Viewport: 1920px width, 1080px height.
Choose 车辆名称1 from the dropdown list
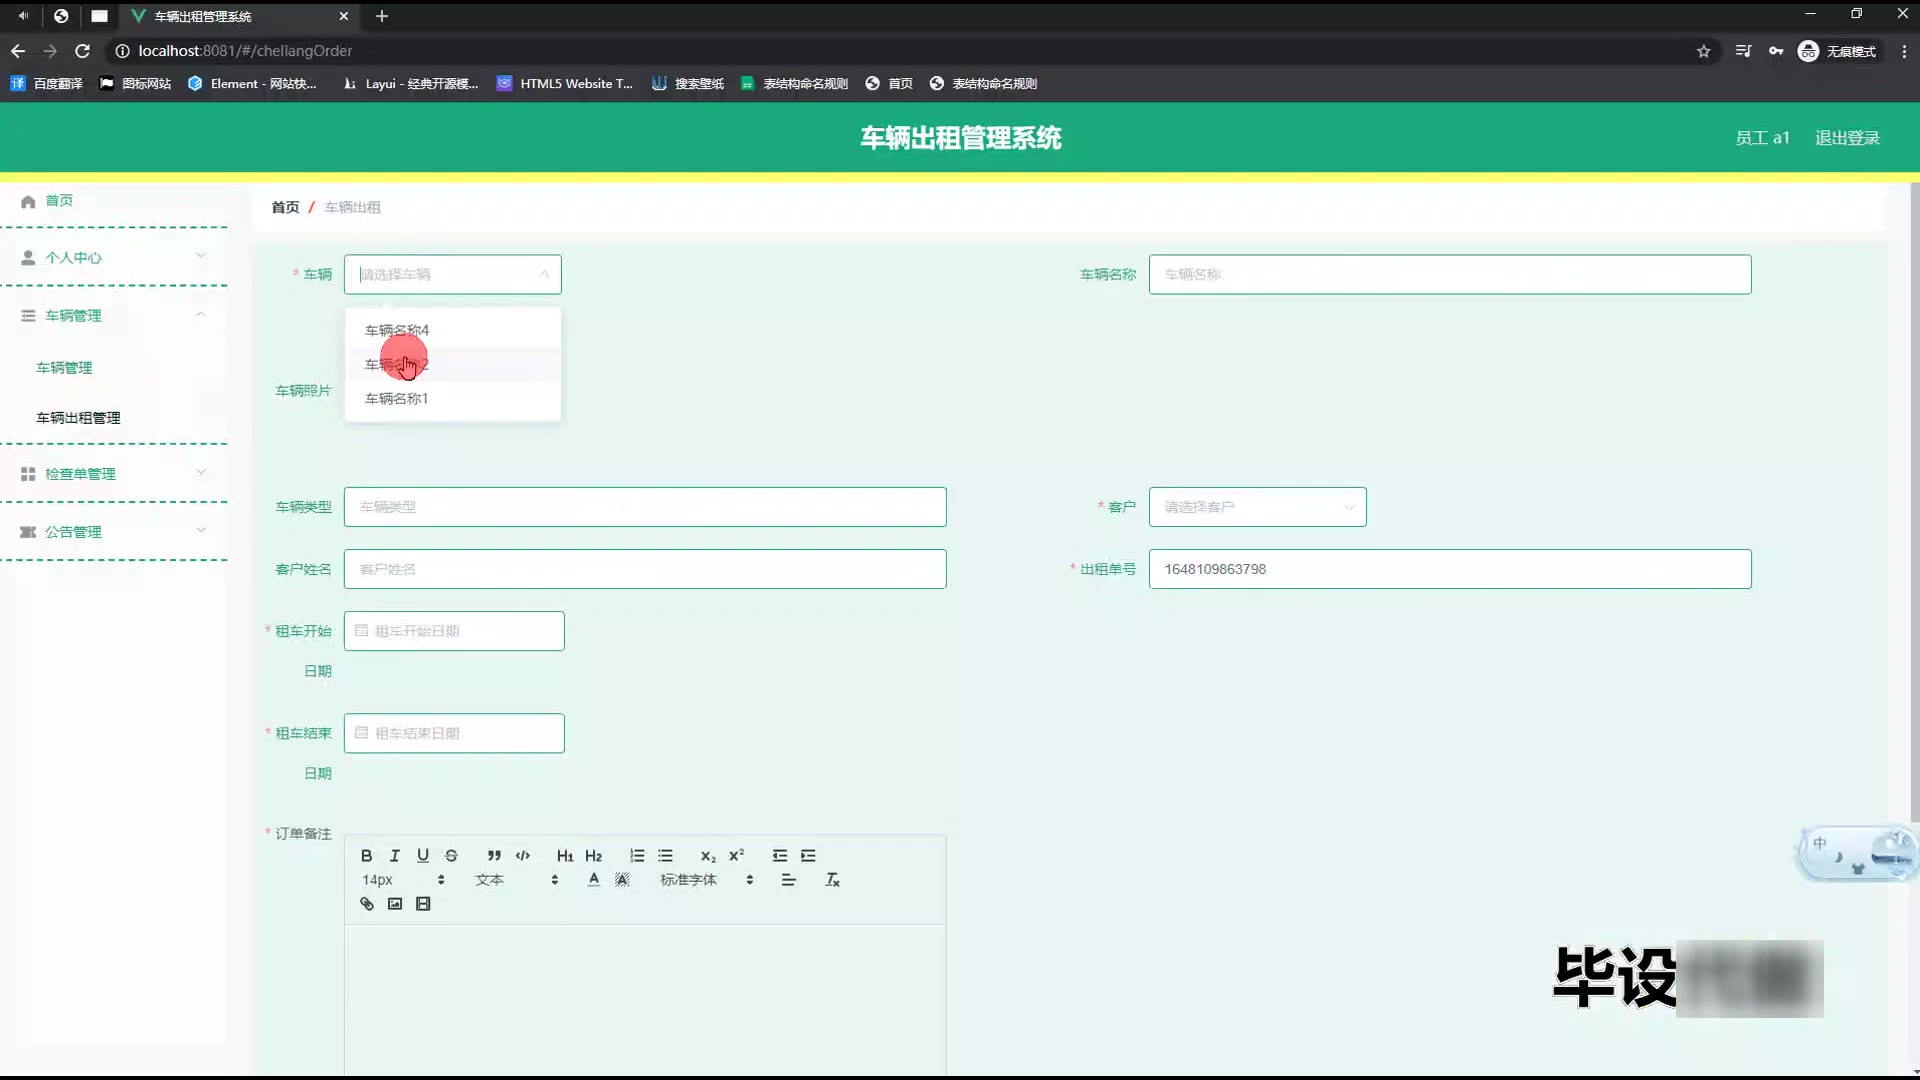pos(452,398)
